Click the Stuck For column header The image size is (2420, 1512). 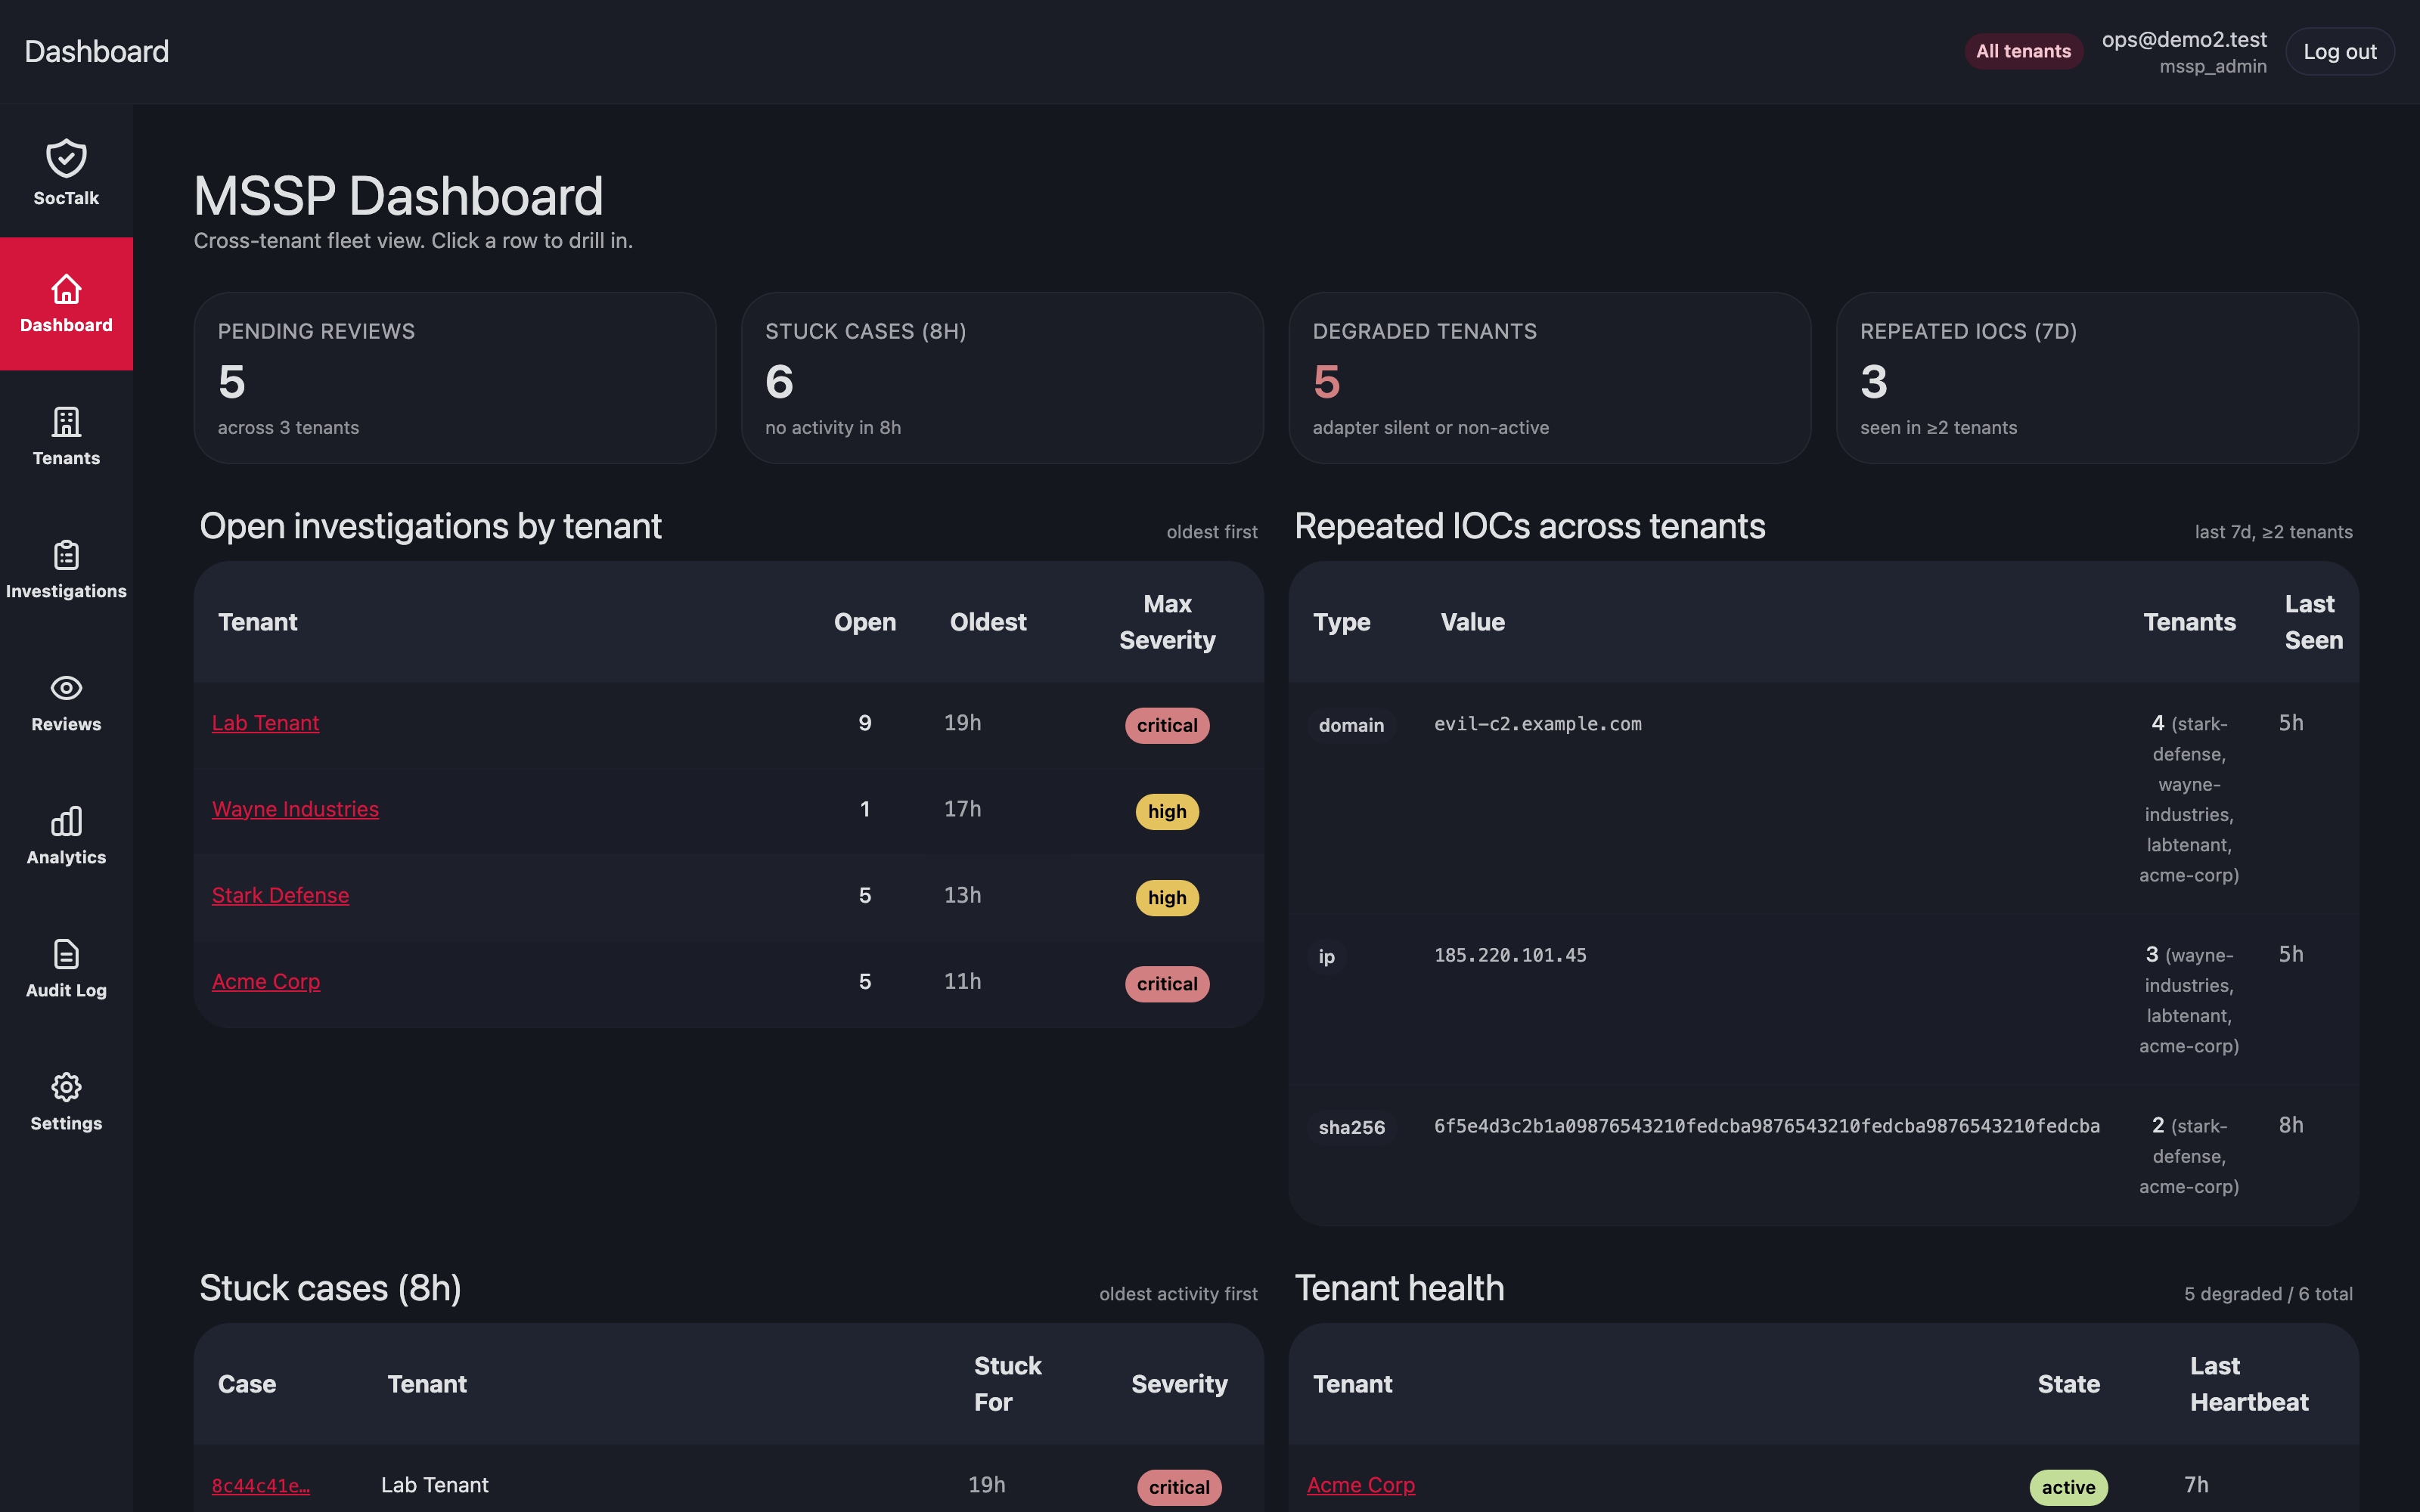(x=1007, y=1384)
